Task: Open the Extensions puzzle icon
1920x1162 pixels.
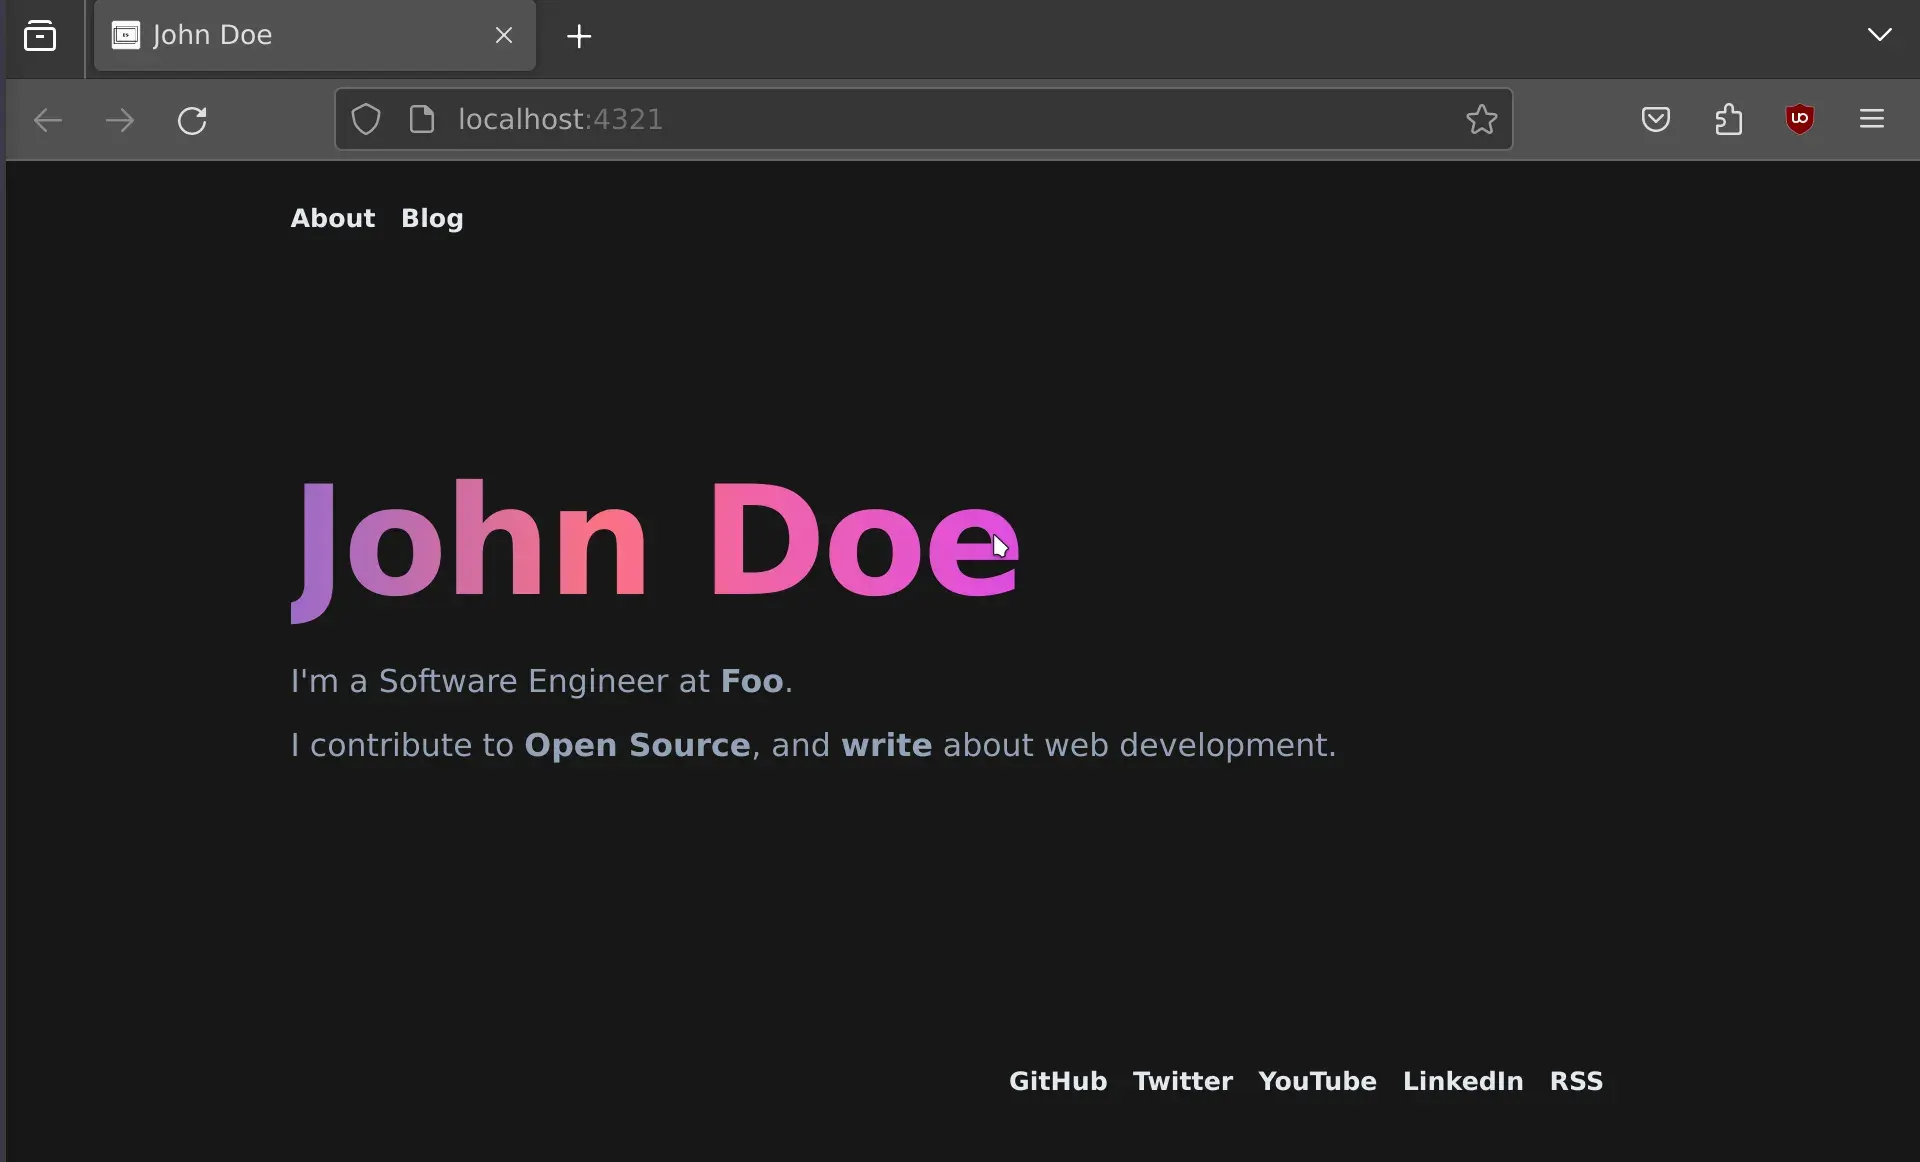Action: pyautogui.click(x=1729, y=120)
